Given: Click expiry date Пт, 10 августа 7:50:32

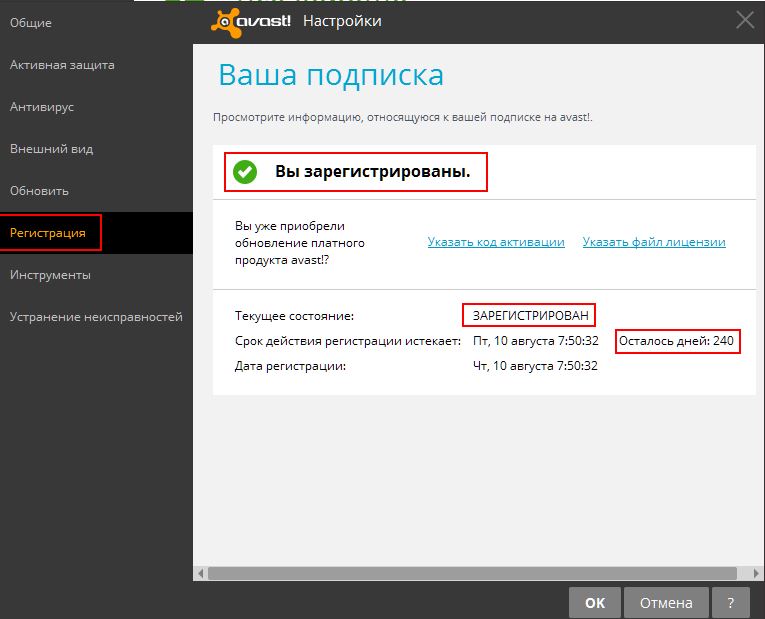Looking at the screenshot, I should coord(536,340).
